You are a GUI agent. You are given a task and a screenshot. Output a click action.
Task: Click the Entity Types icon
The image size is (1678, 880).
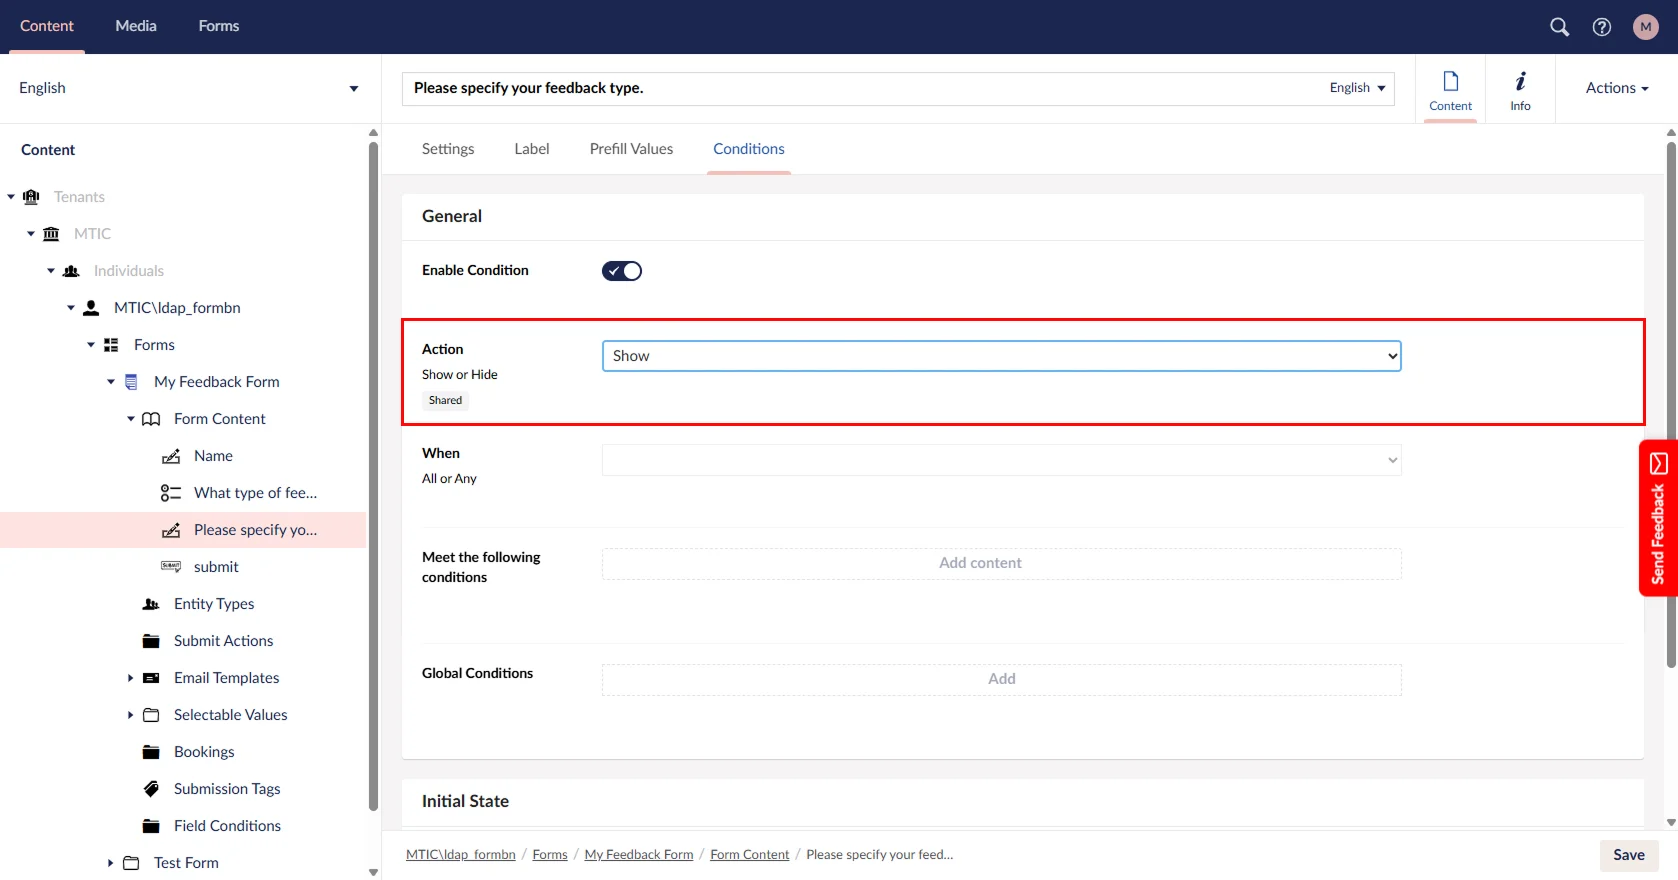(x=151, y=604)
